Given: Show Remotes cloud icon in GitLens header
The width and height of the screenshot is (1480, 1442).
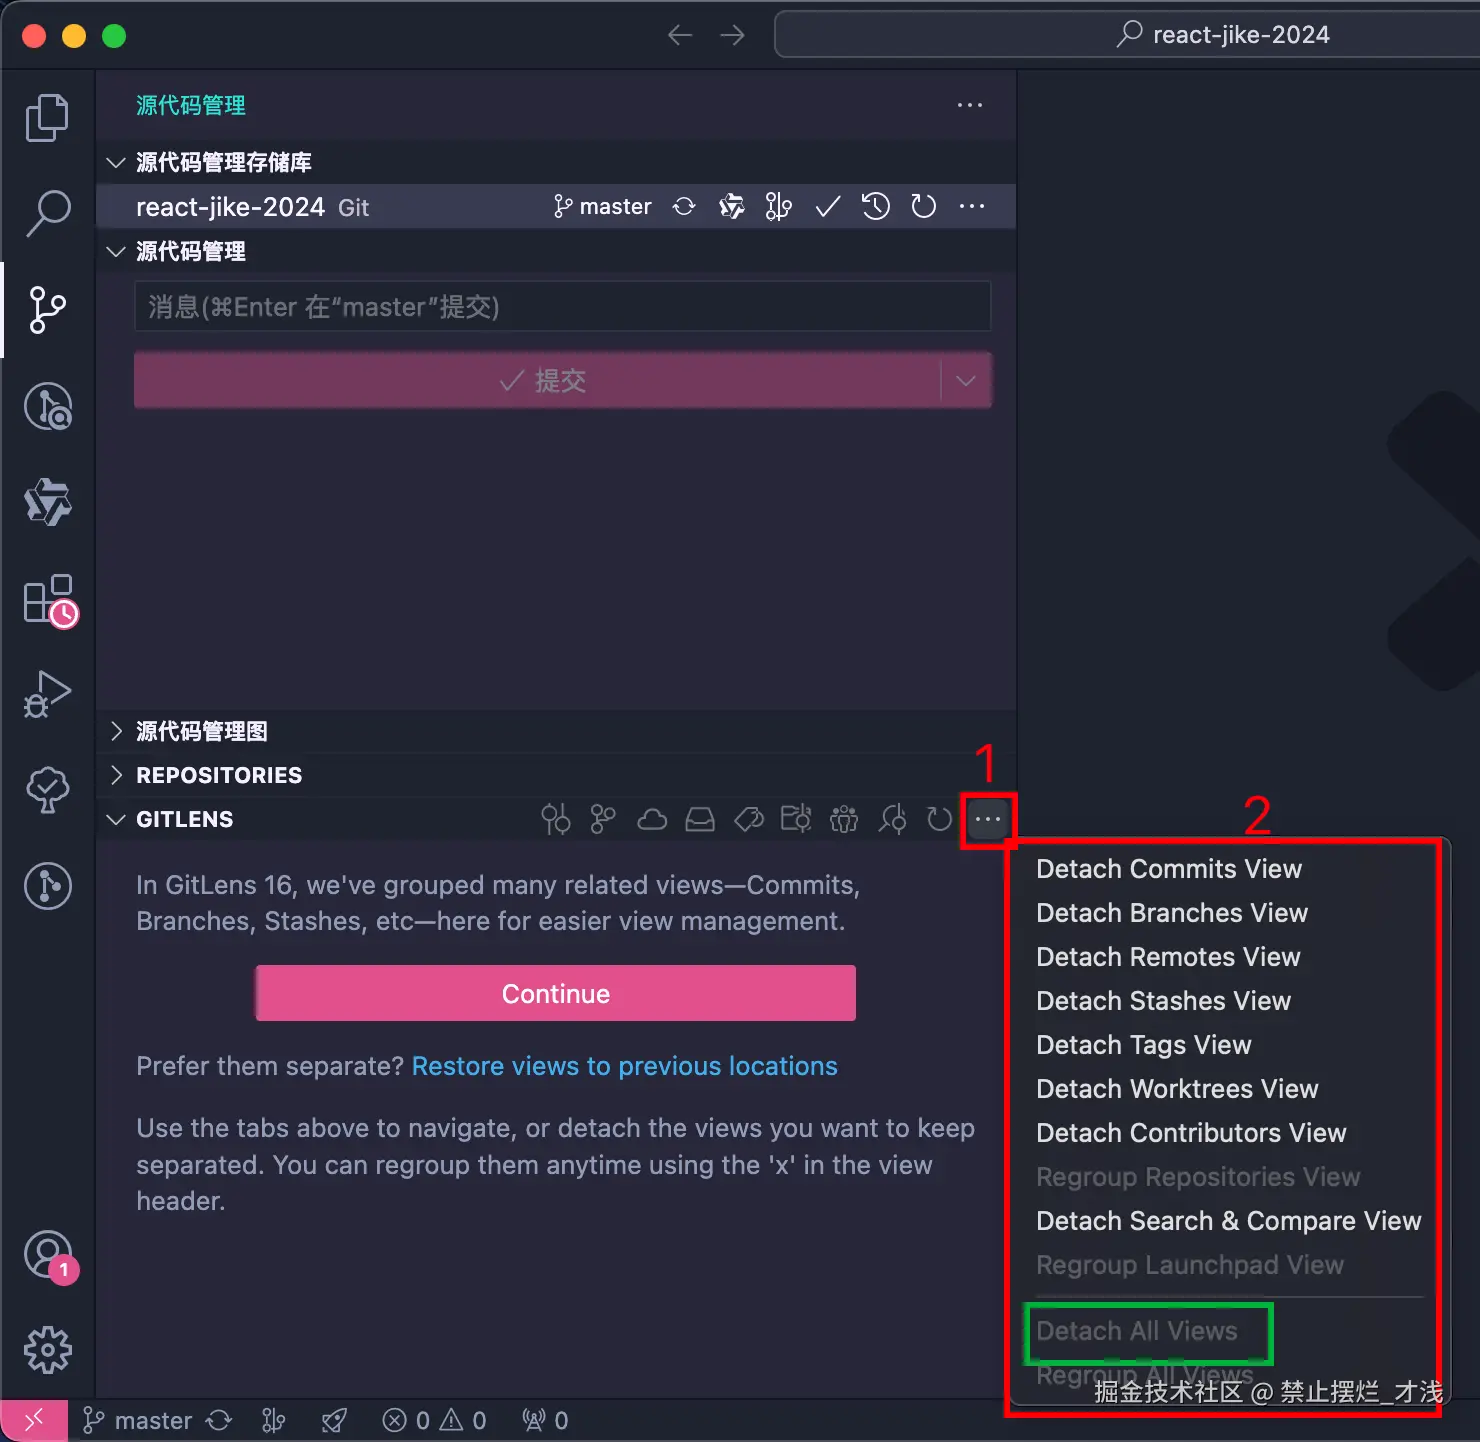Looking at the screenshot, I should point(652,820).
